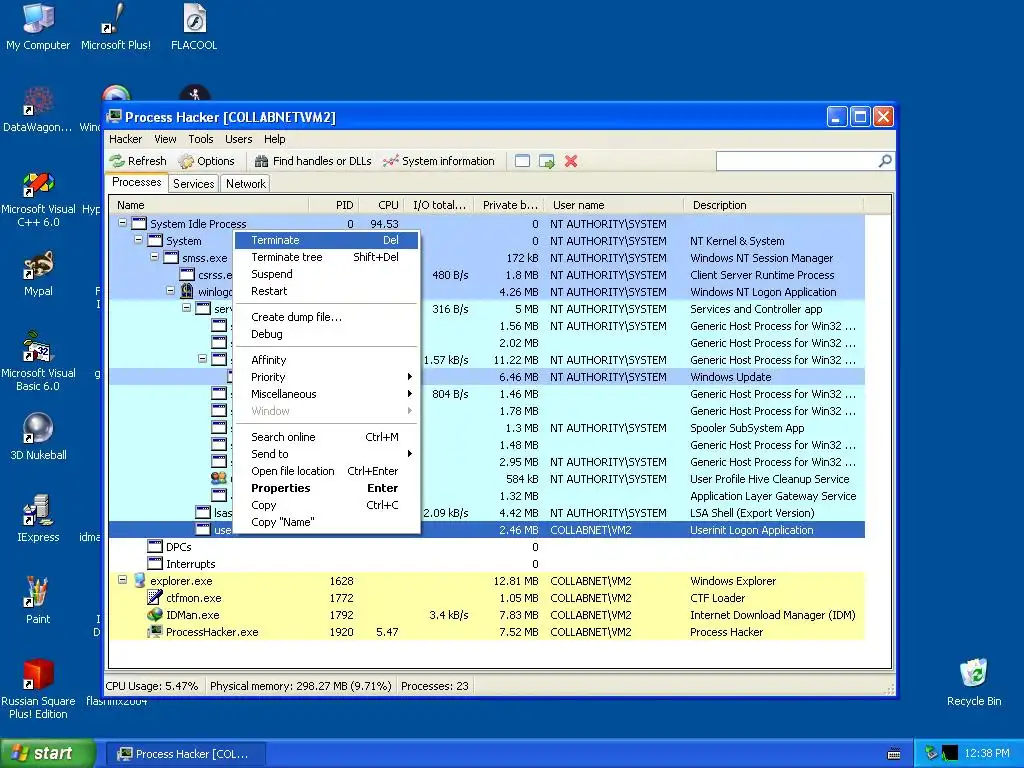The height and width of the screenshot is (768, 1024).
Task: Click the Start button
Action: [x=48, y=754]
